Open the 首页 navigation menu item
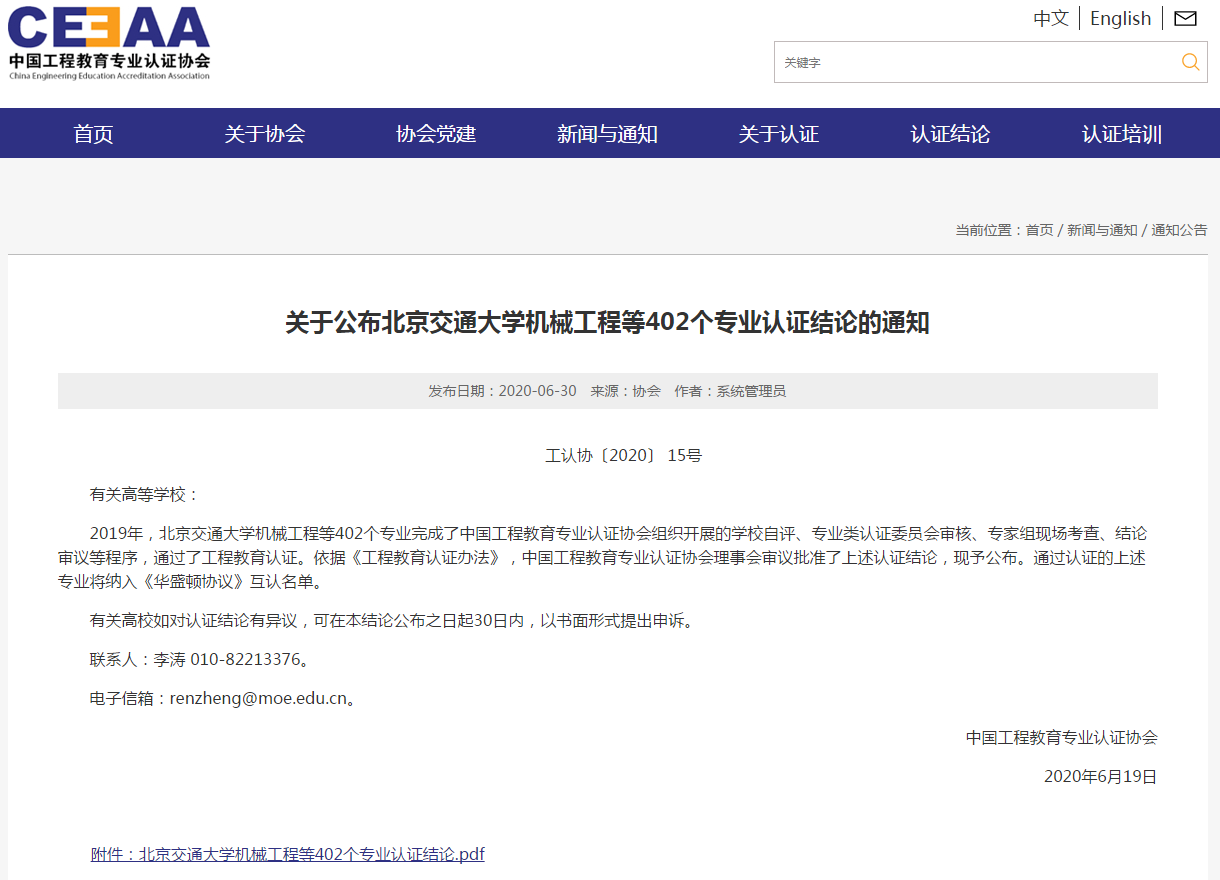1220x880 pixels. pyautogui.click(x=93, y=132)
